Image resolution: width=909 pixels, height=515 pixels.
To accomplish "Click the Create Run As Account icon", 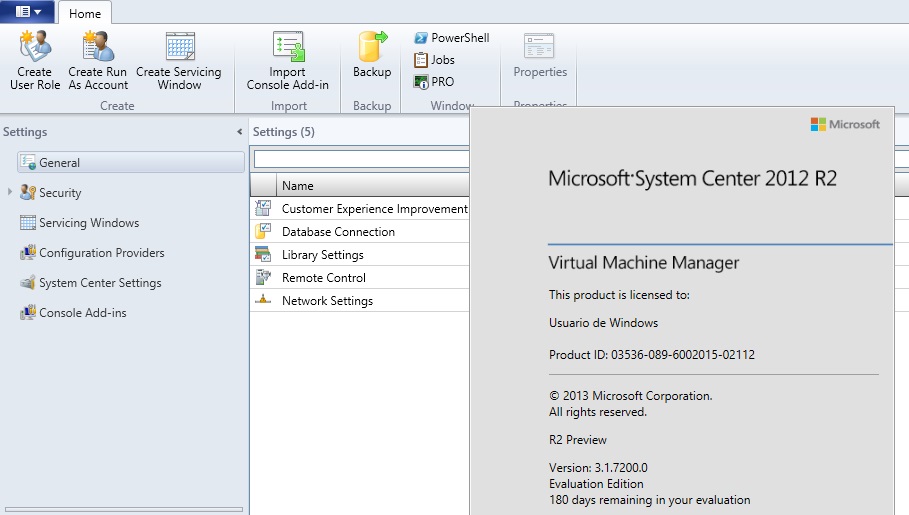I will [x=98, y=47].
